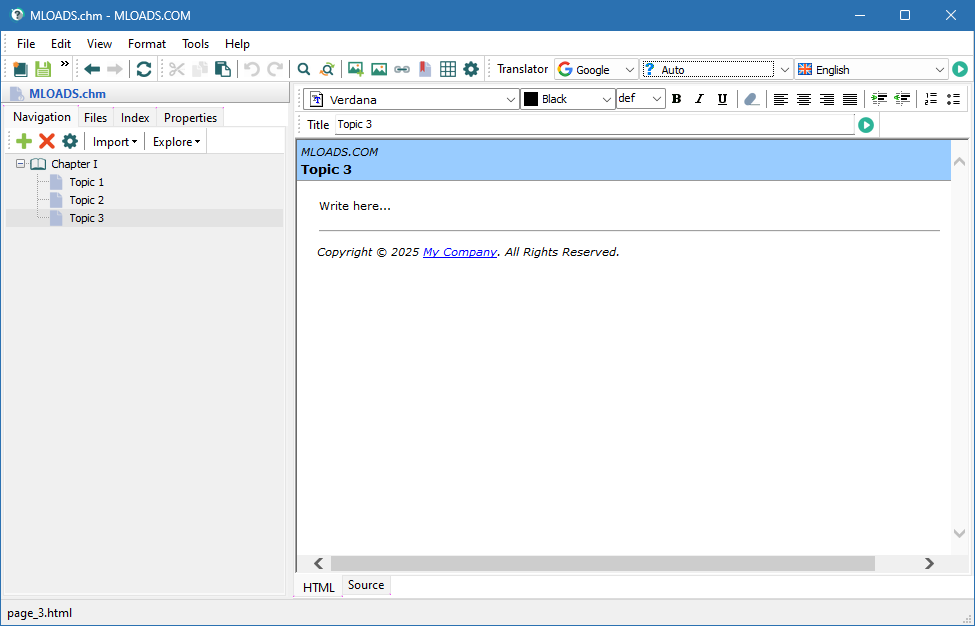
Task: Click Insert new image icon (green plus)
Action: (x=356, y=69)
